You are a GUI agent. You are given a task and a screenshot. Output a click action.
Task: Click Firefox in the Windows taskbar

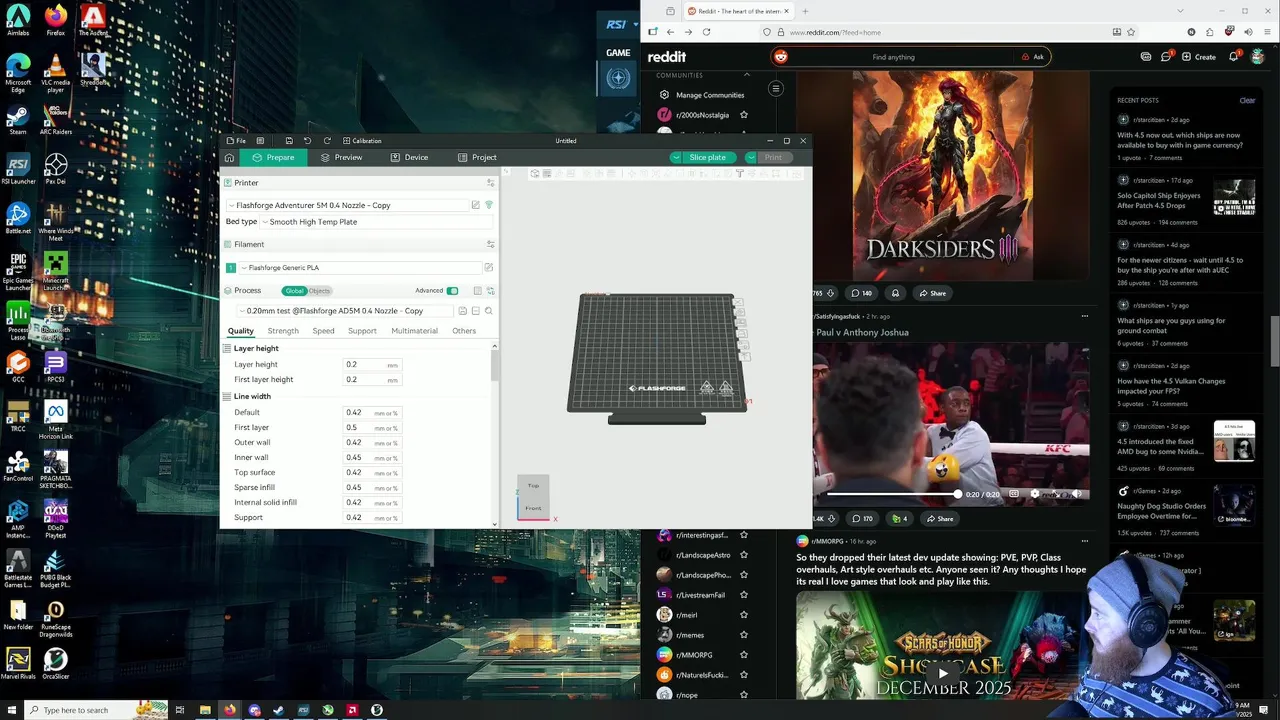click(x=230, y=710)
